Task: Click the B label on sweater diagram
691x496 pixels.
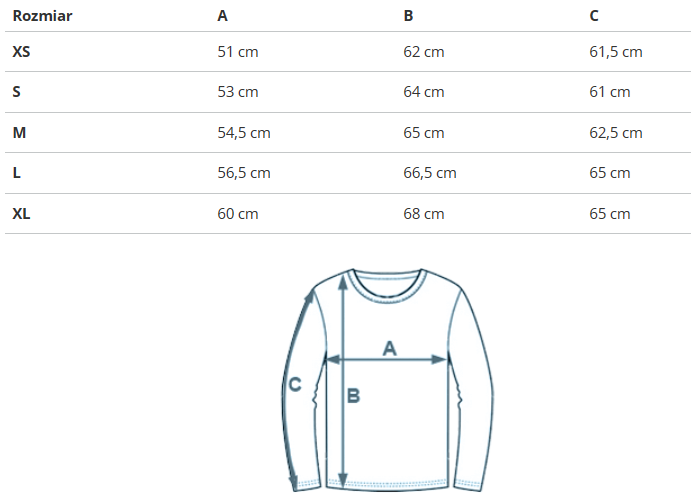Action: click(353, 396)
